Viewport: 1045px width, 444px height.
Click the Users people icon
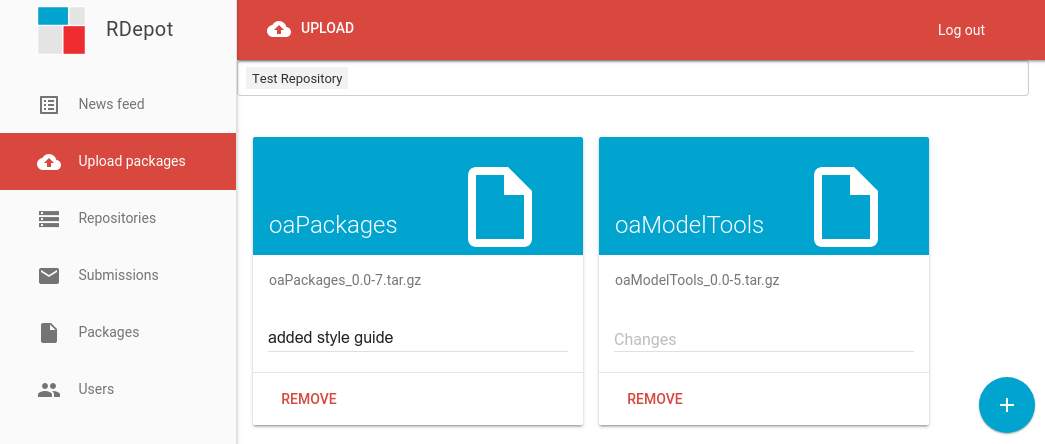49,390
